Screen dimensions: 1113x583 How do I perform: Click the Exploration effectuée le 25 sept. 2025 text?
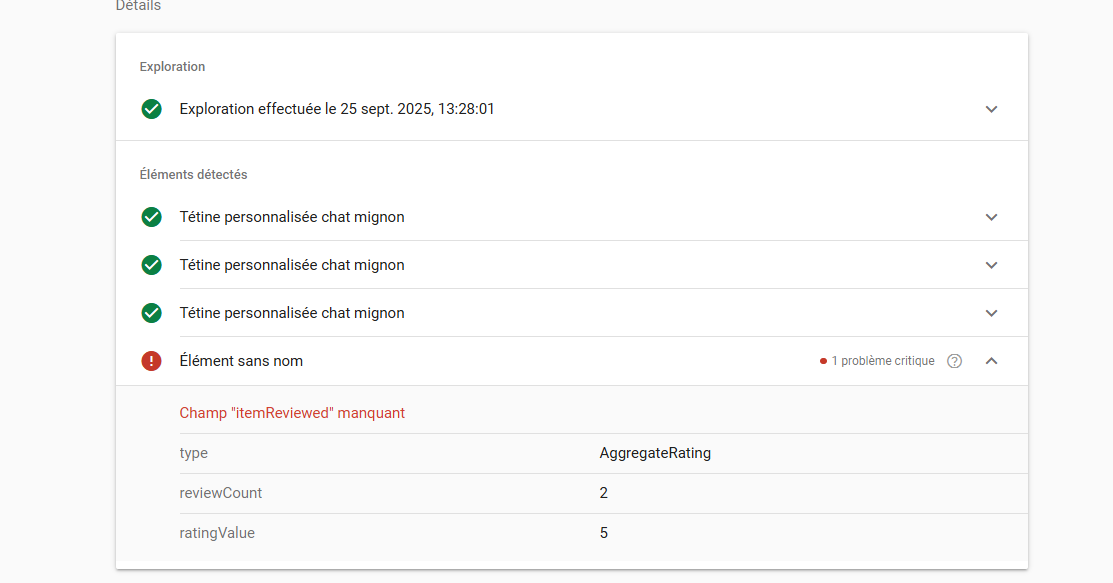[337, 109]
